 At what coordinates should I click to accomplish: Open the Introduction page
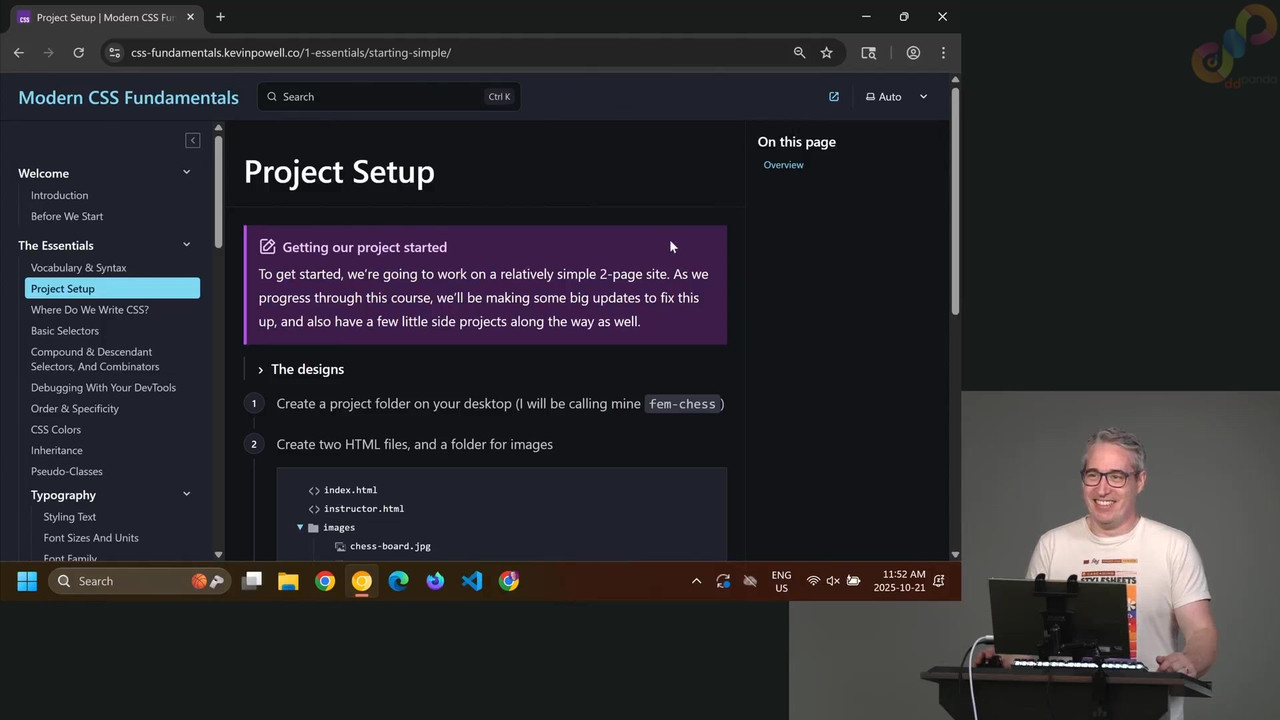[x=59, y=195]
